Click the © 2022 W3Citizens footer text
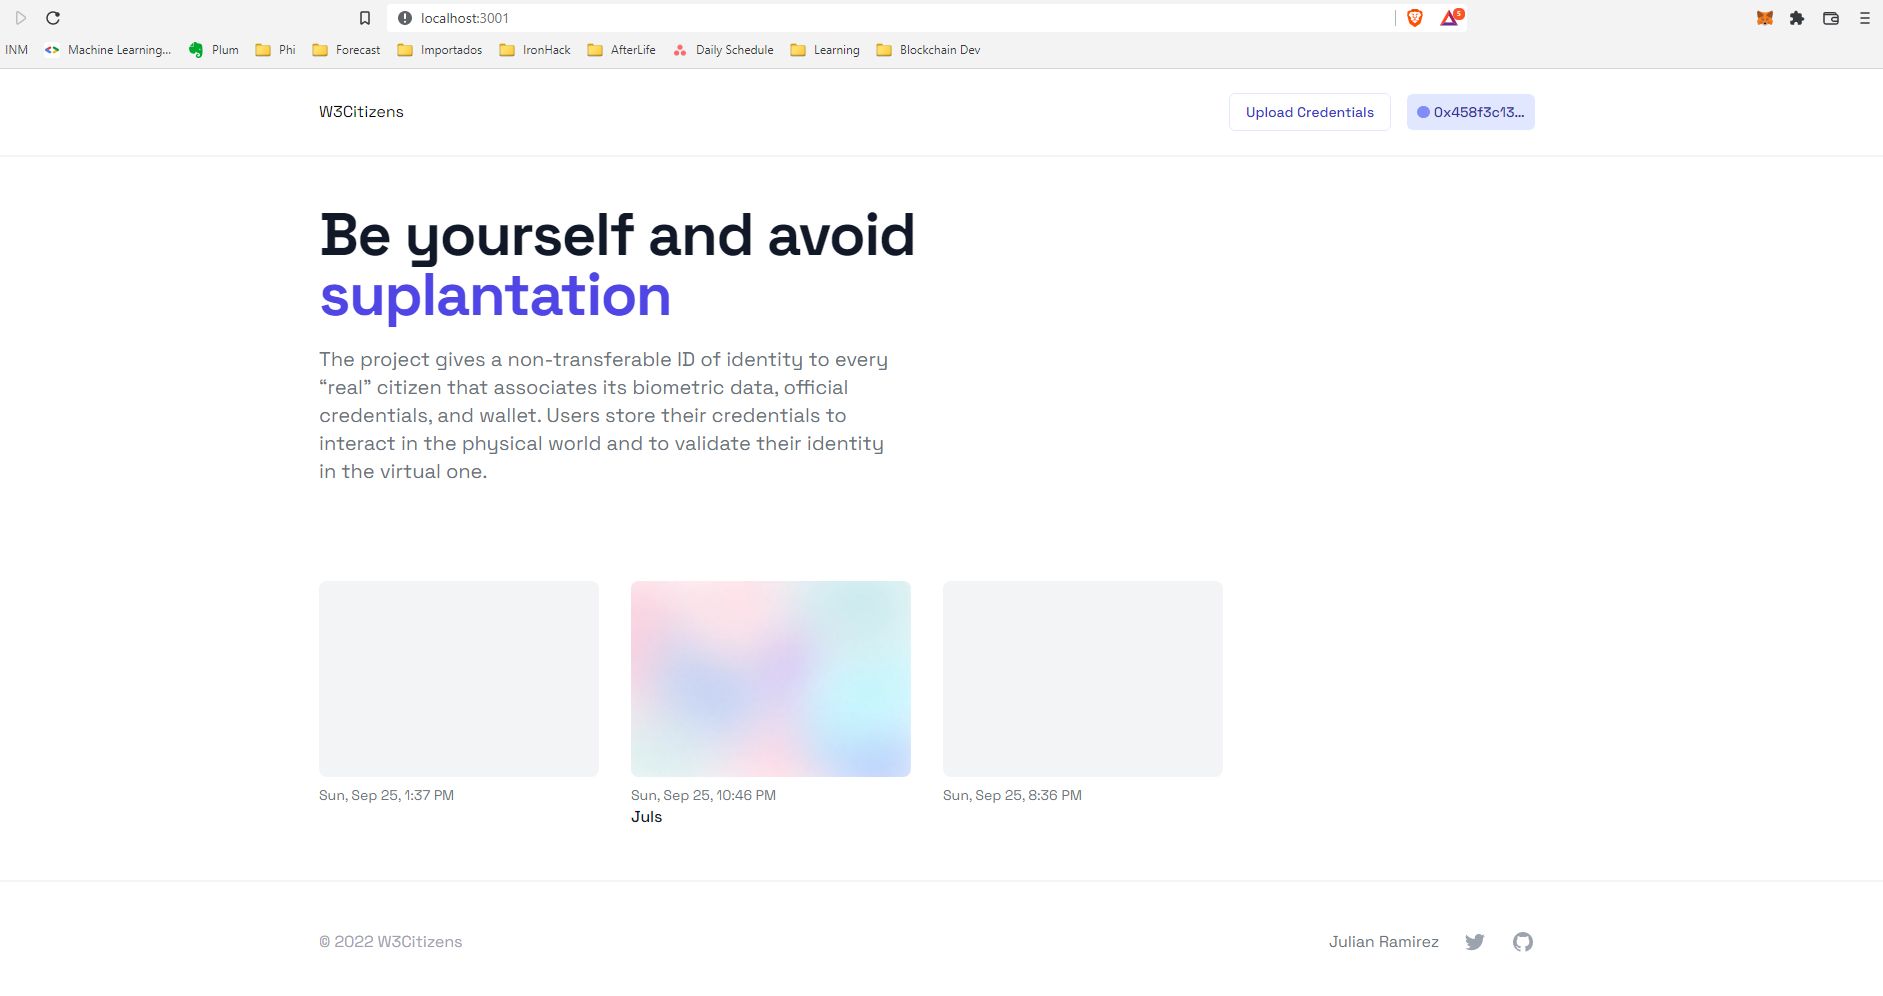The image size is (1883, 996). pos(391,942)
